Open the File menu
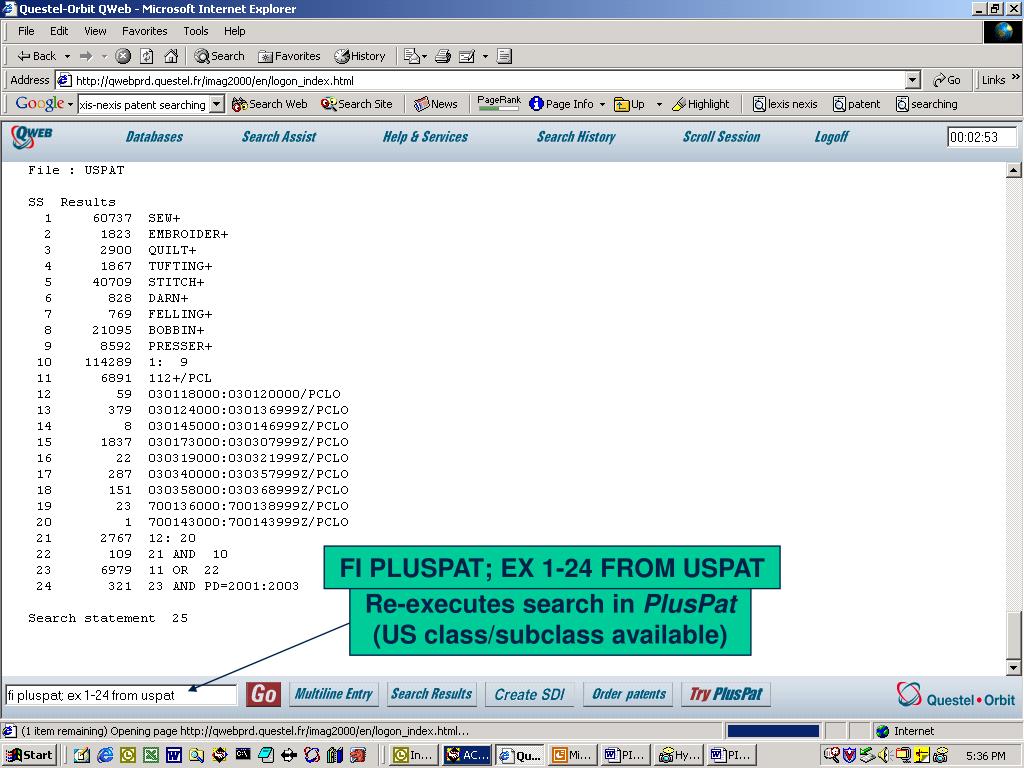This screenshot has width=1024, height=768. pos(26,31)
